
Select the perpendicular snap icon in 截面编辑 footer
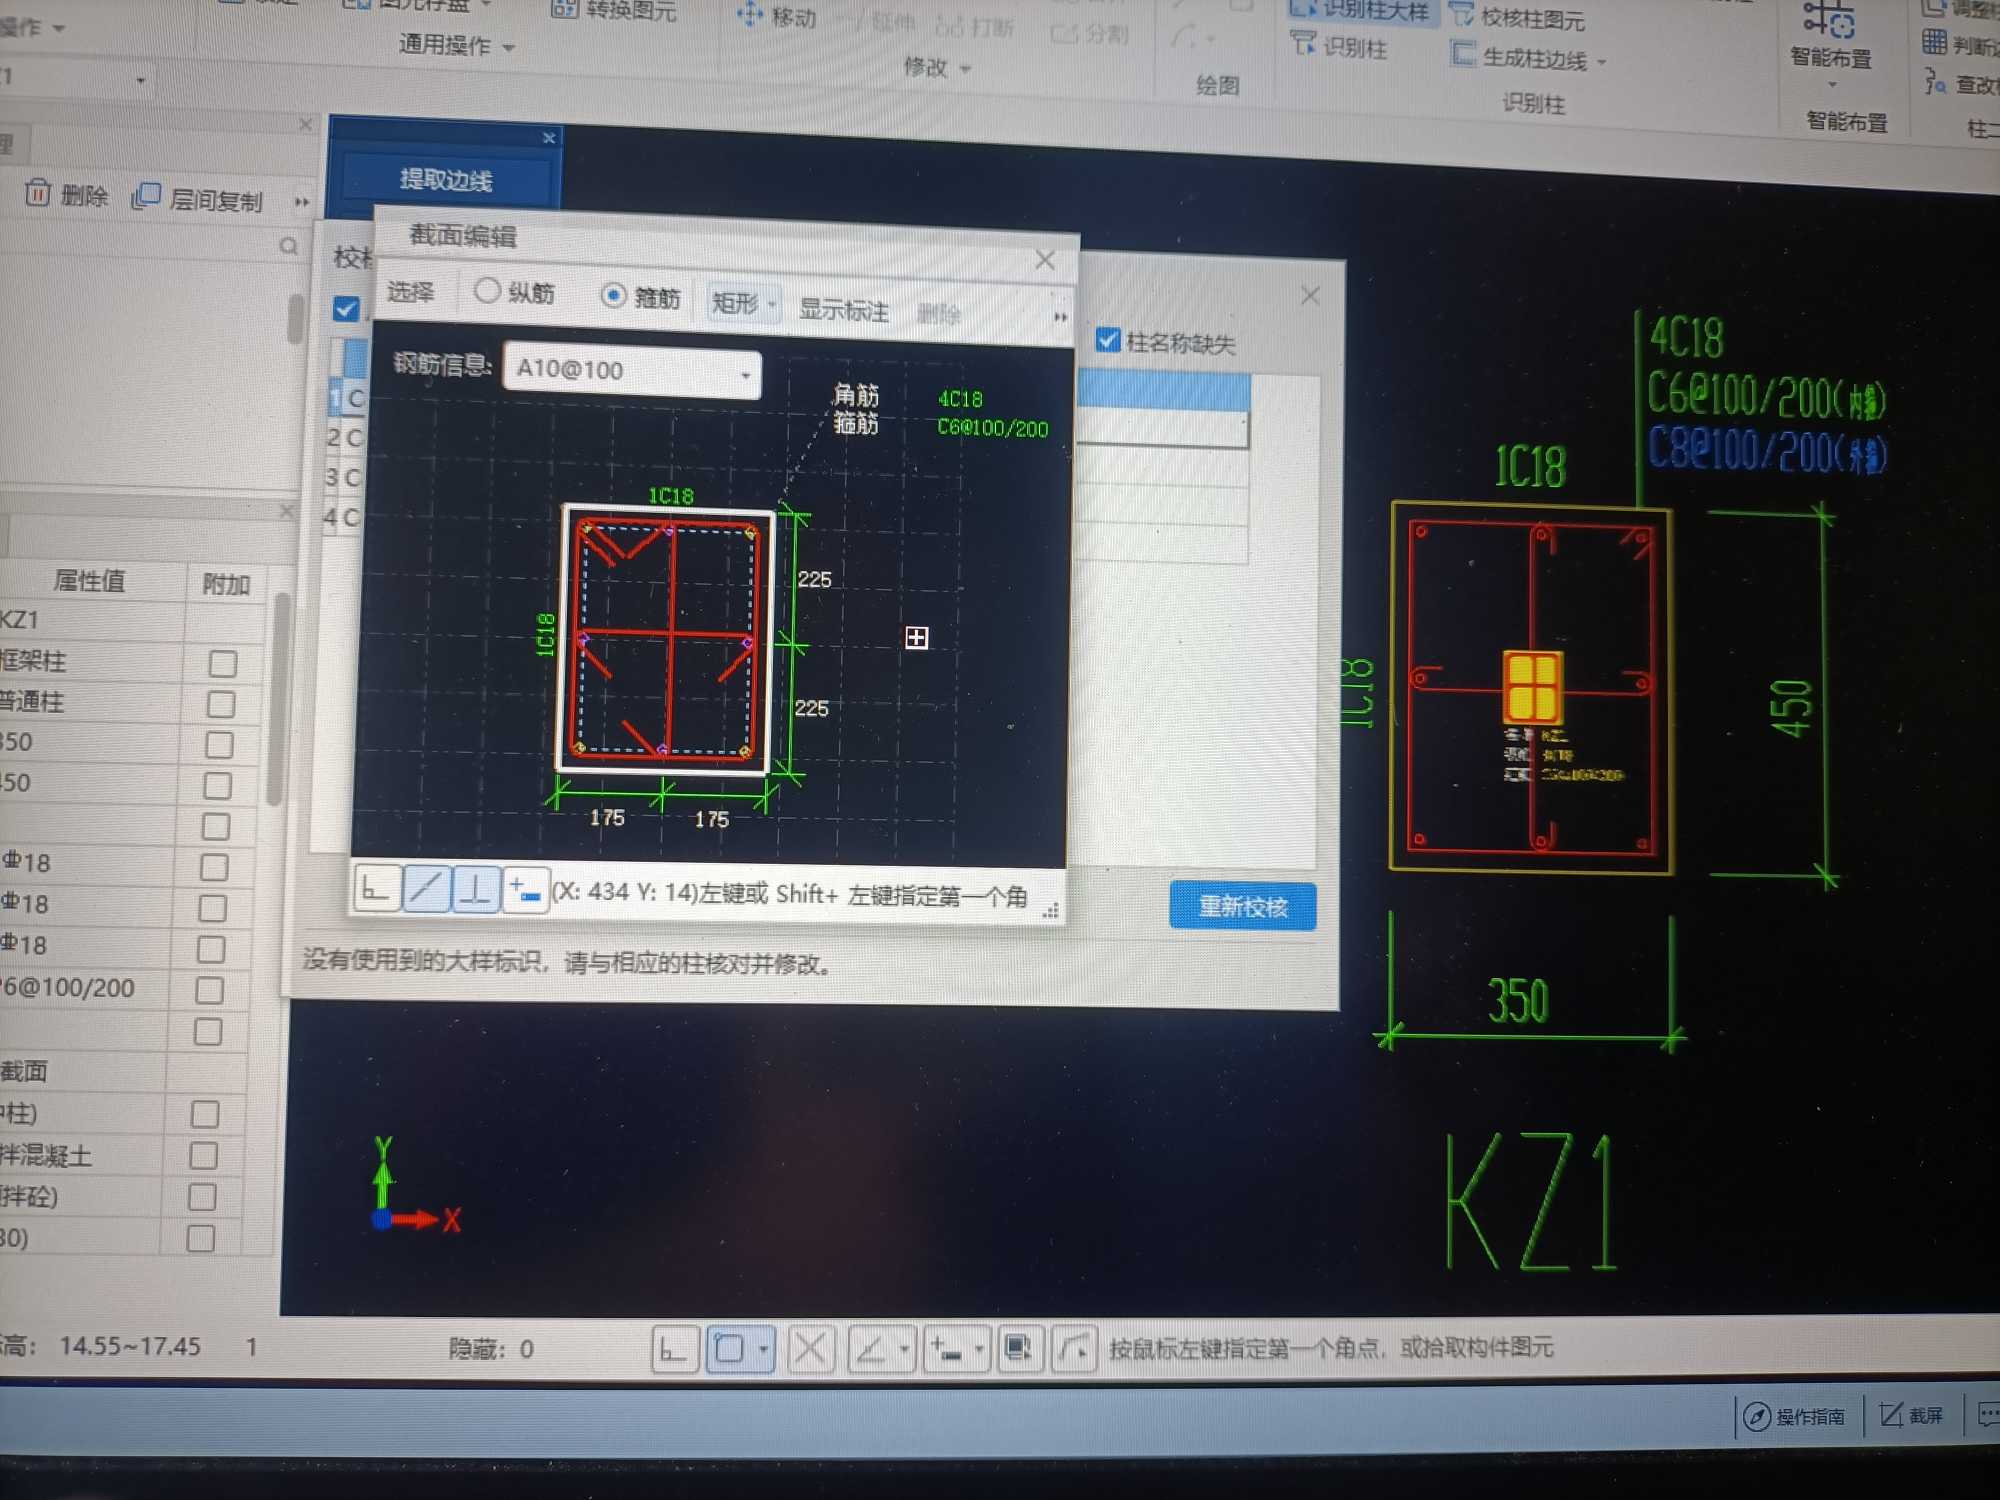tap(476, 889)
